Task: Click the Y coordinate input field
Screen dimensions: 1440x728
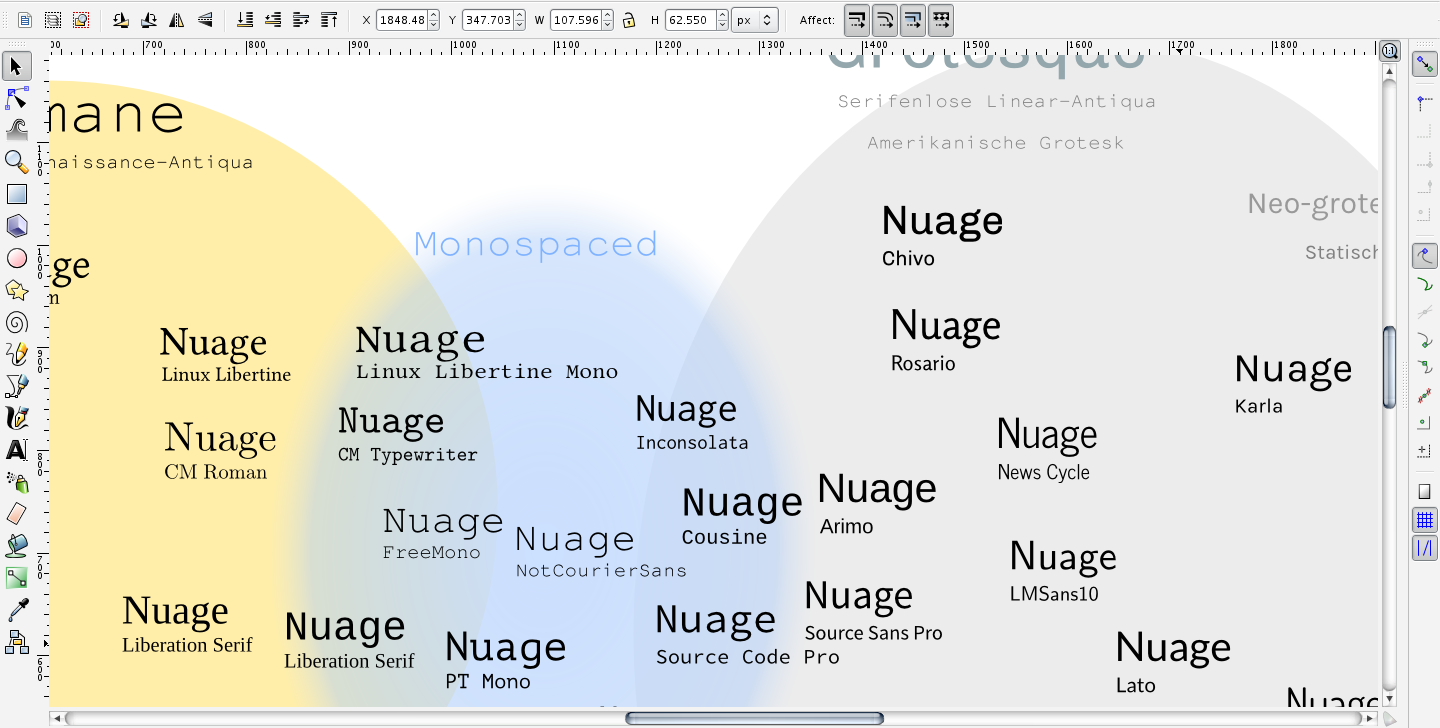Action: coord(488,20)
